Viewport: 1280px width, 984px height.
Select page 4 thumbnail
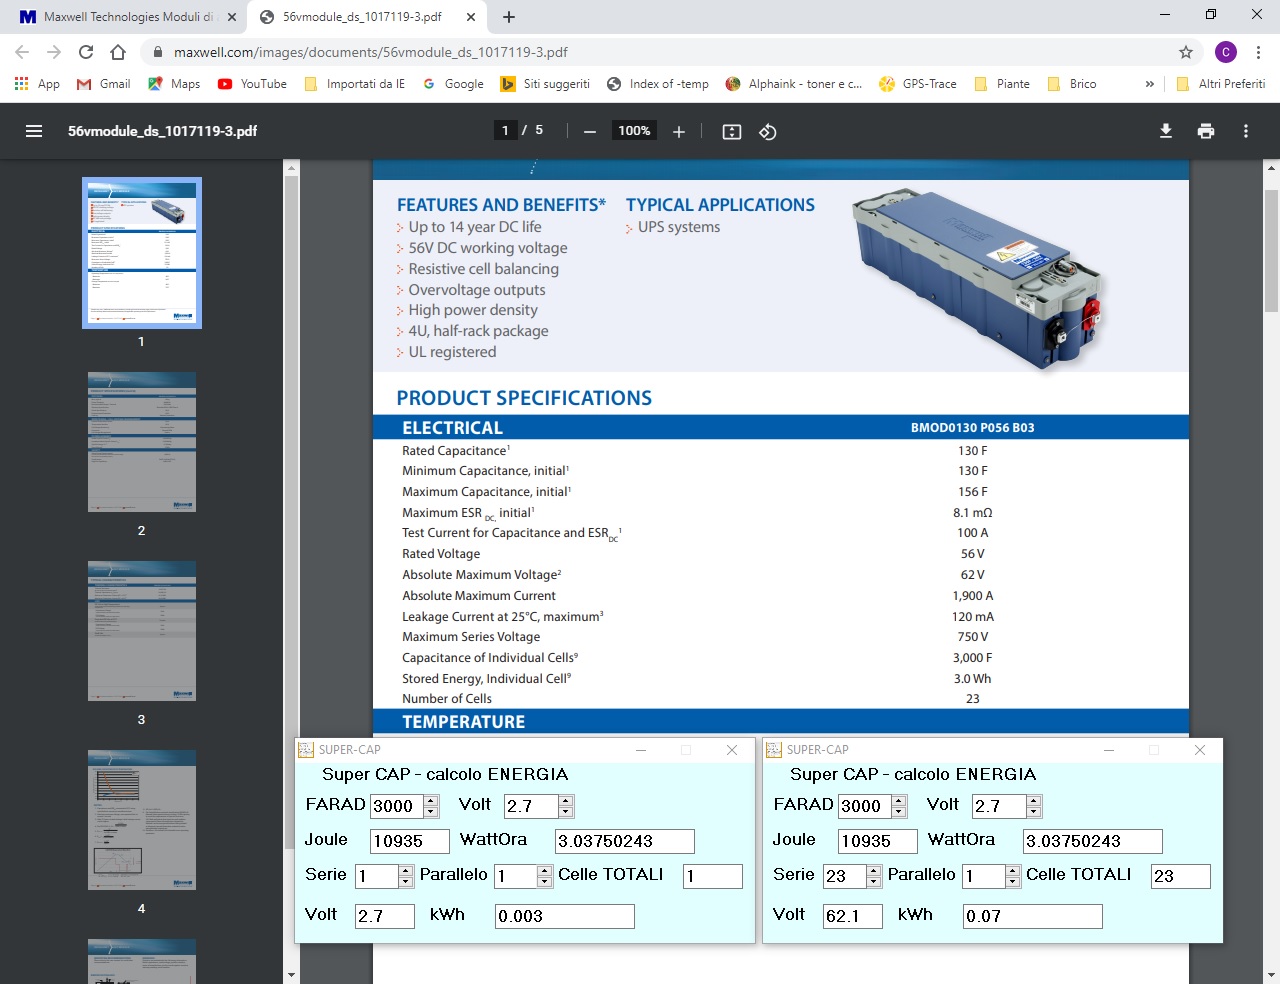click(142, 820)
